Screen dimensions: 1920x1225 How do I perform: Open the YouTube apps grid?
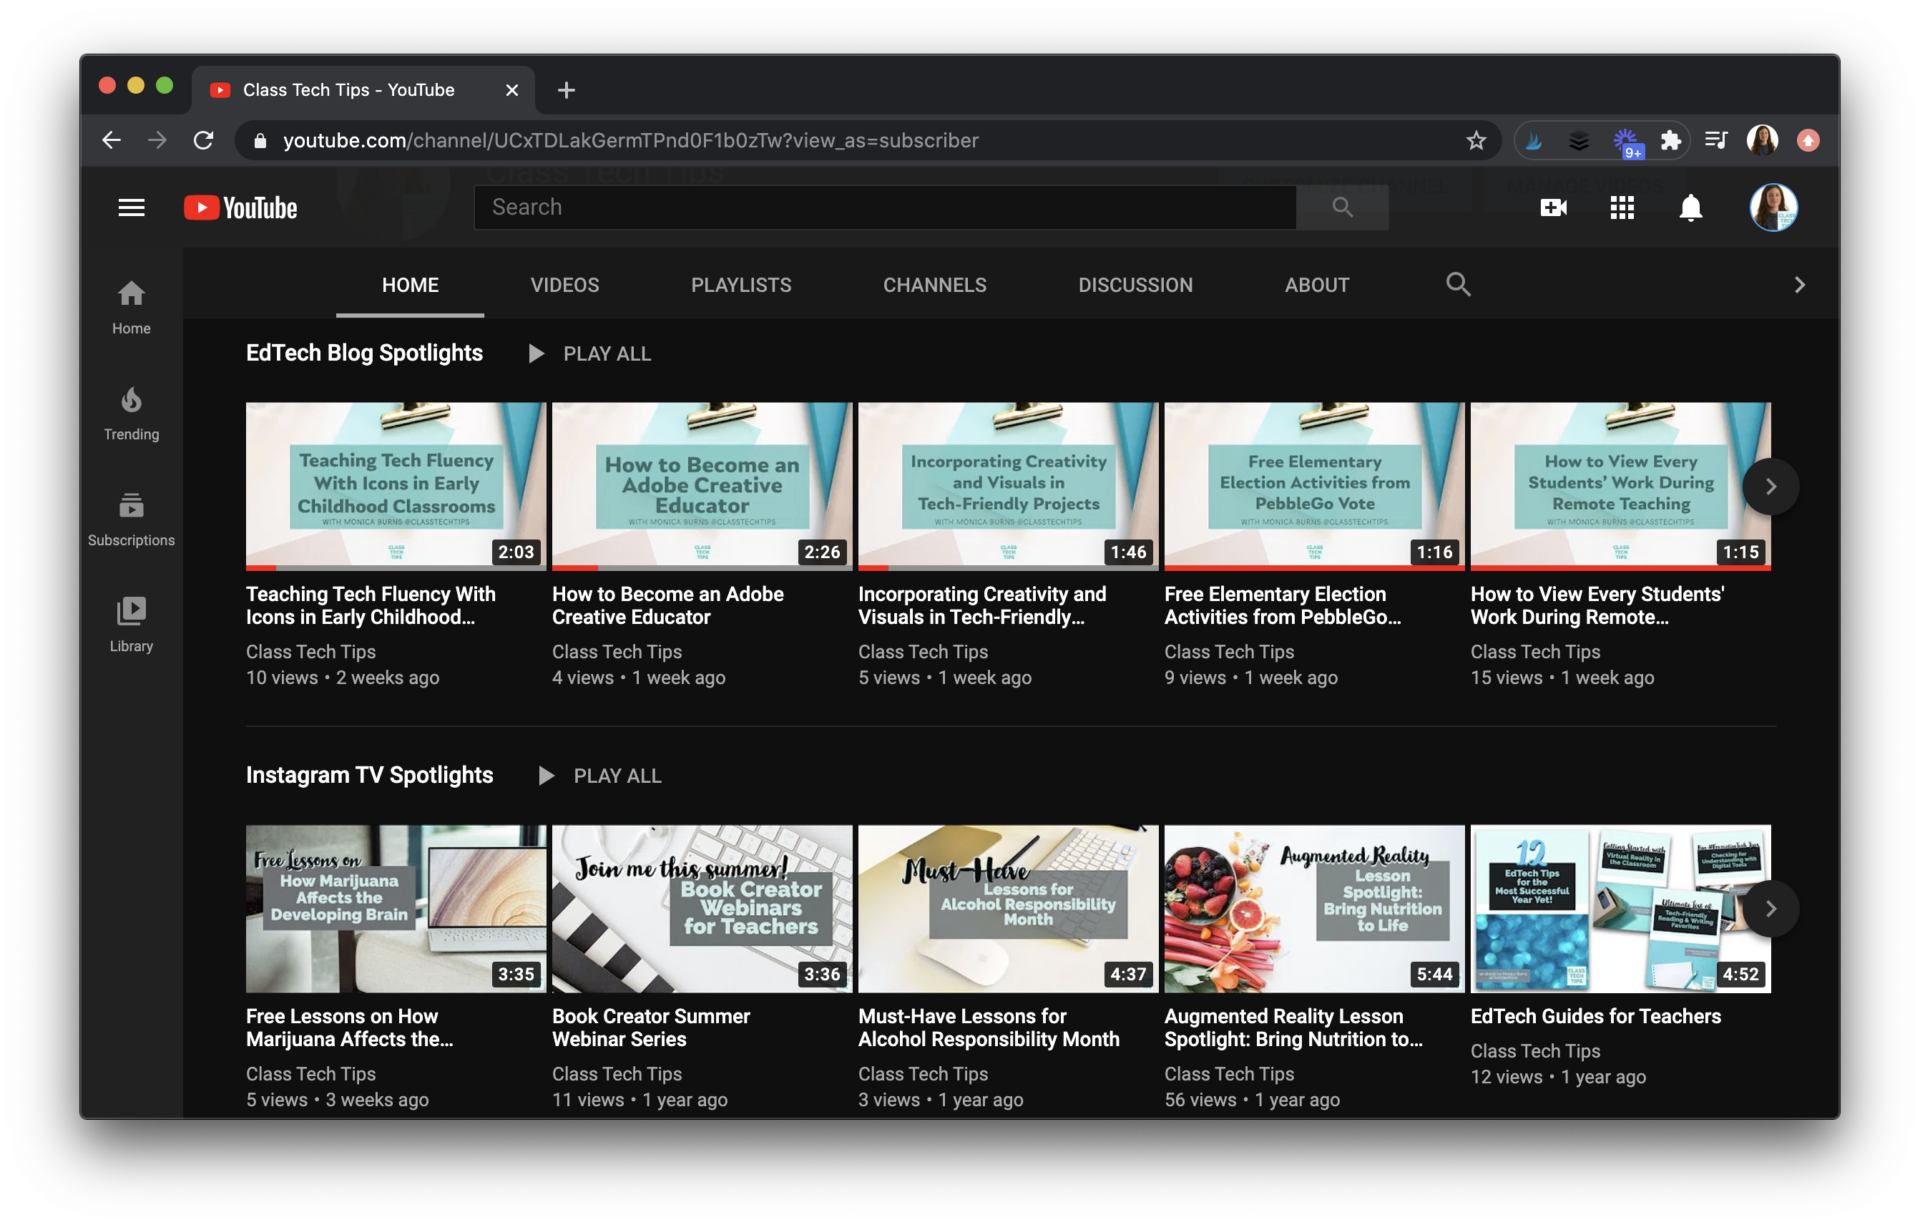coord(1622,207)
